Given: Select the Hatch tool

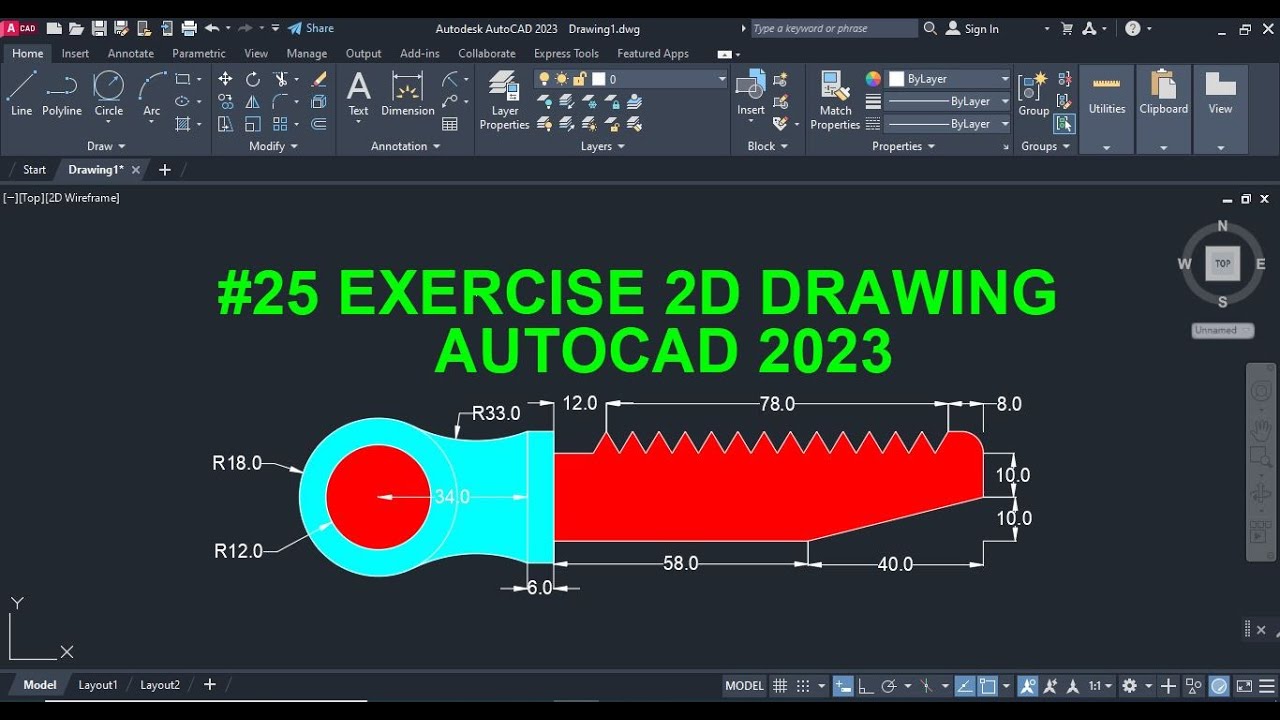Looking at the screenshot, I should pyautogui.click(x=183, y=124).
